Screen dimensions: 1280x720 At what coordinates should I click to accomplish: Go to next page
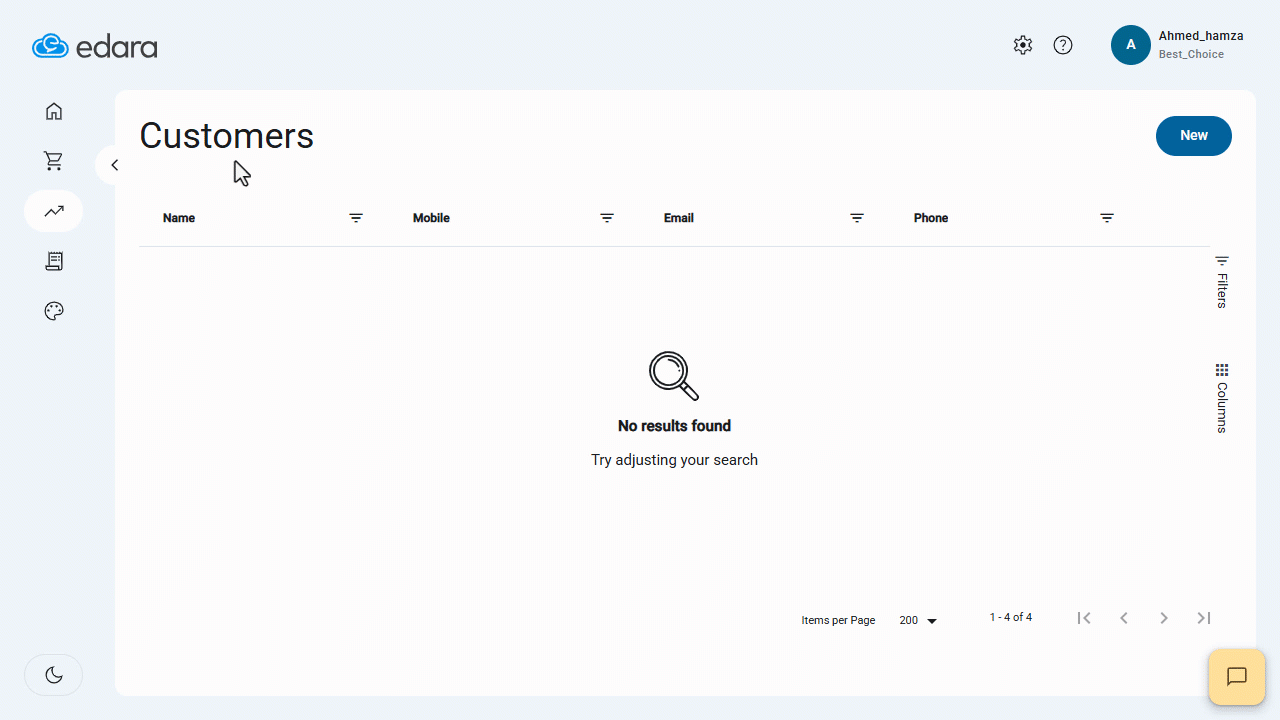[1164, 618]
